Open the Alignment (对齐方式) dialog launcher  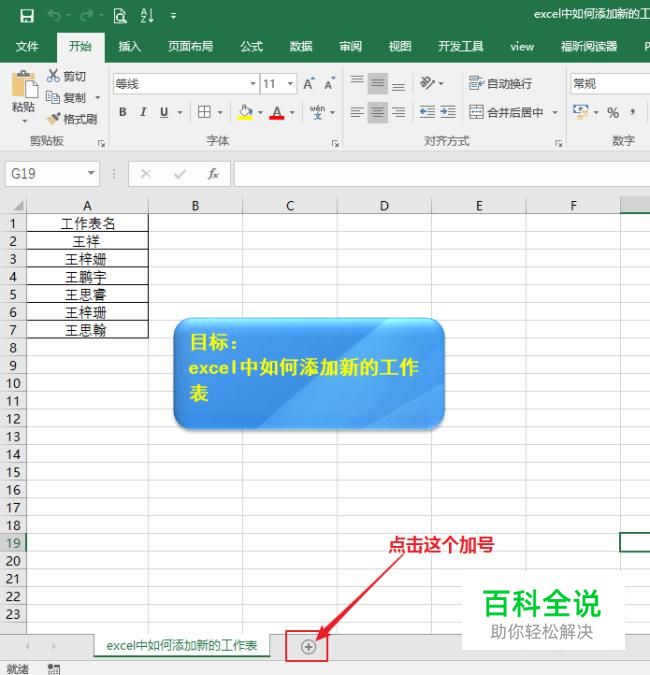(x=559, y=143)
